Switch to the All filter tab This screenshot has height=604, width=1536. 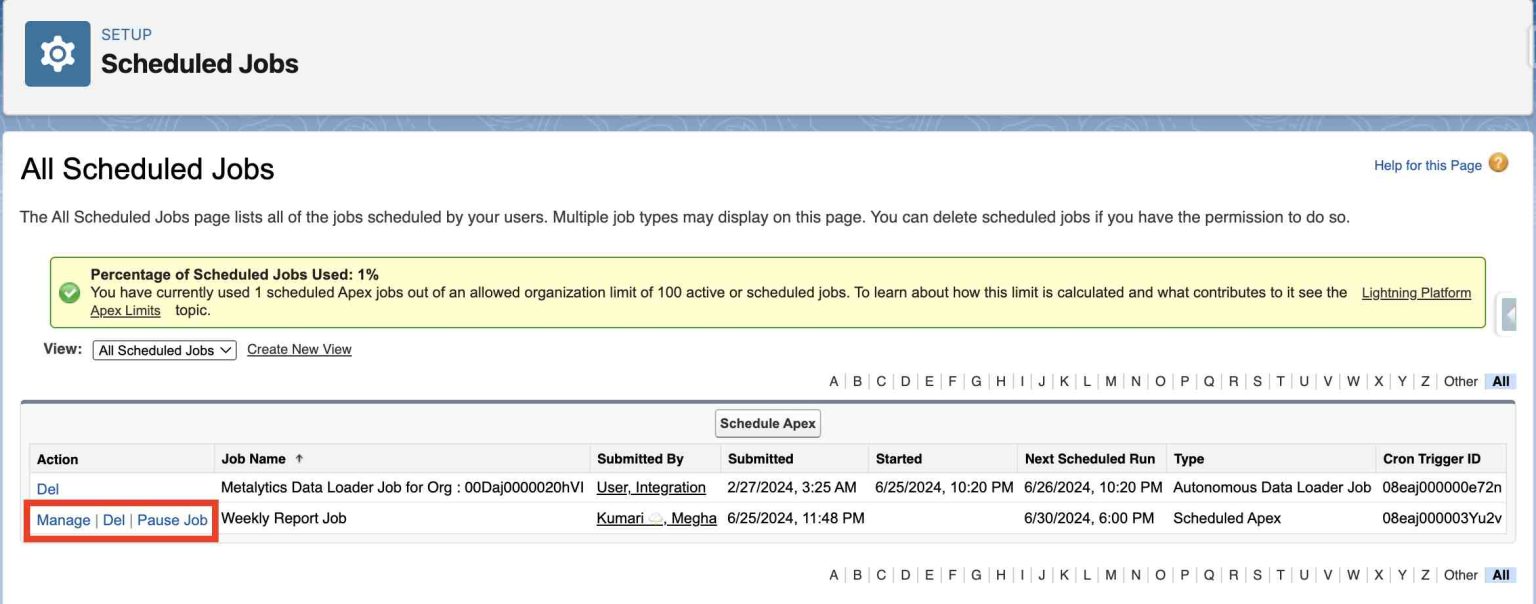click(1500, 381)
